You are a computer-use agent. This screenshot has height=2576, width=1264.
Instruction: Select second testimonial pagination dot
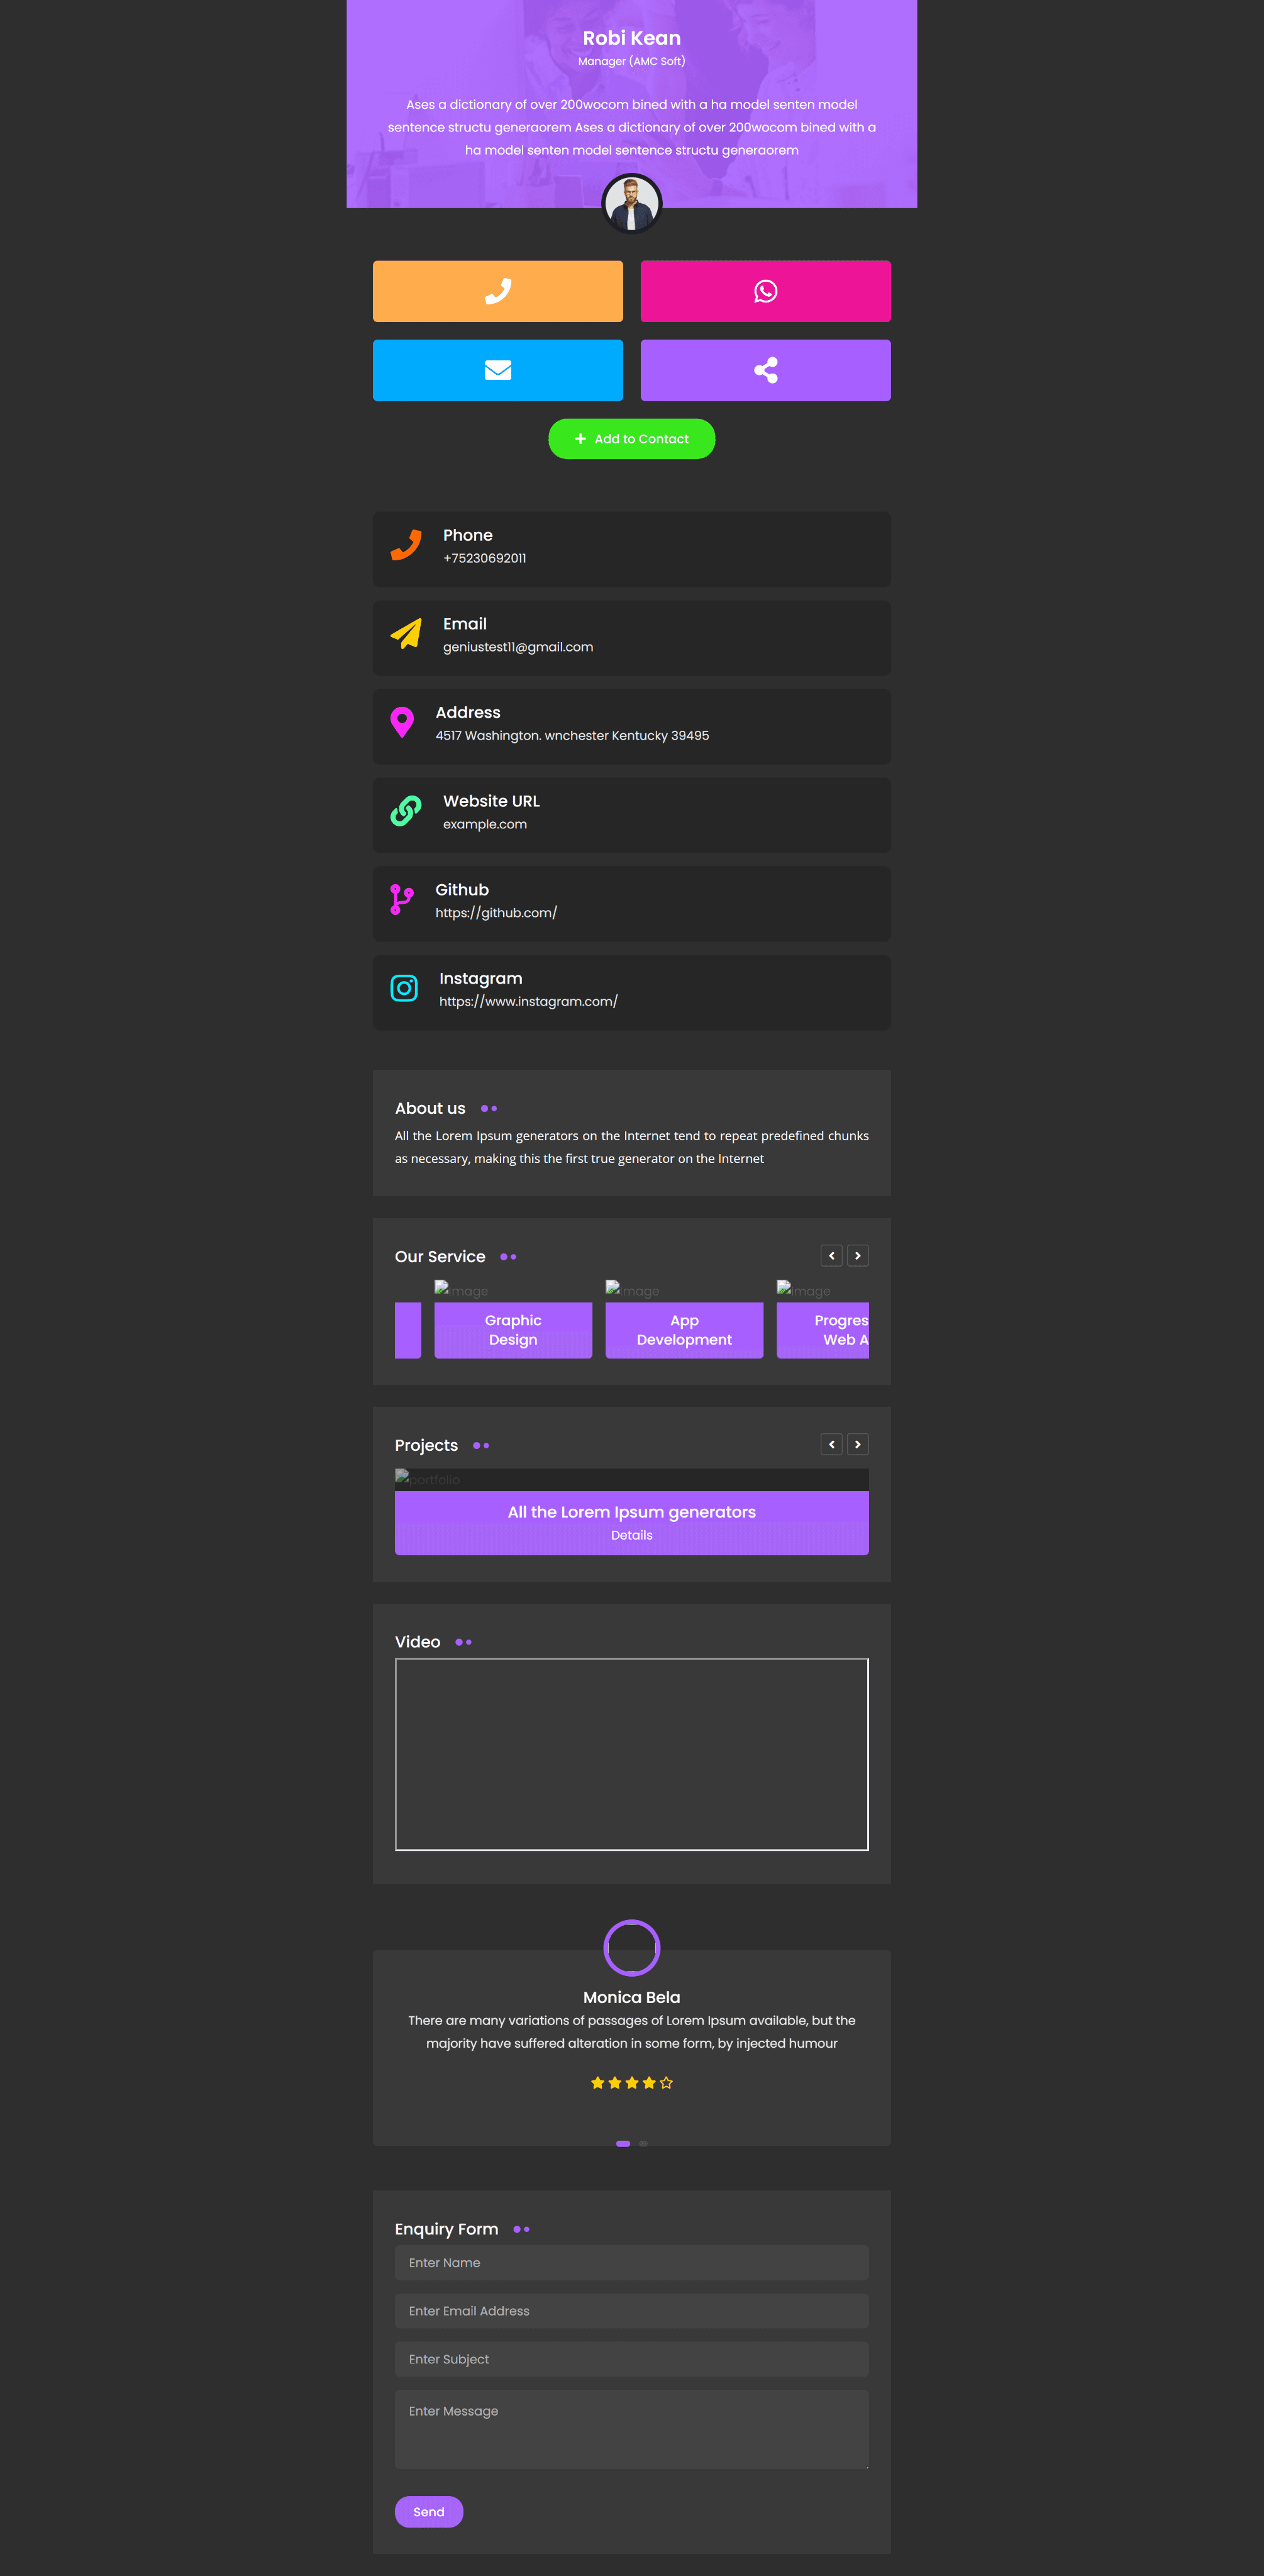643,2143
